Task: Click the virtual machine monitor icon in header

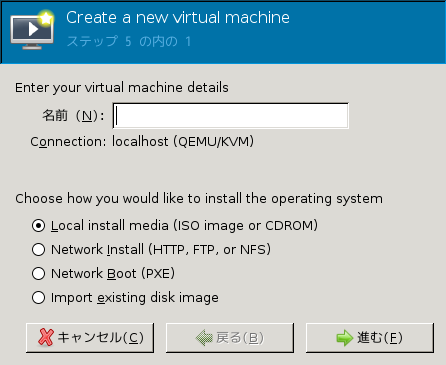Action: click(x=32, y=30)
